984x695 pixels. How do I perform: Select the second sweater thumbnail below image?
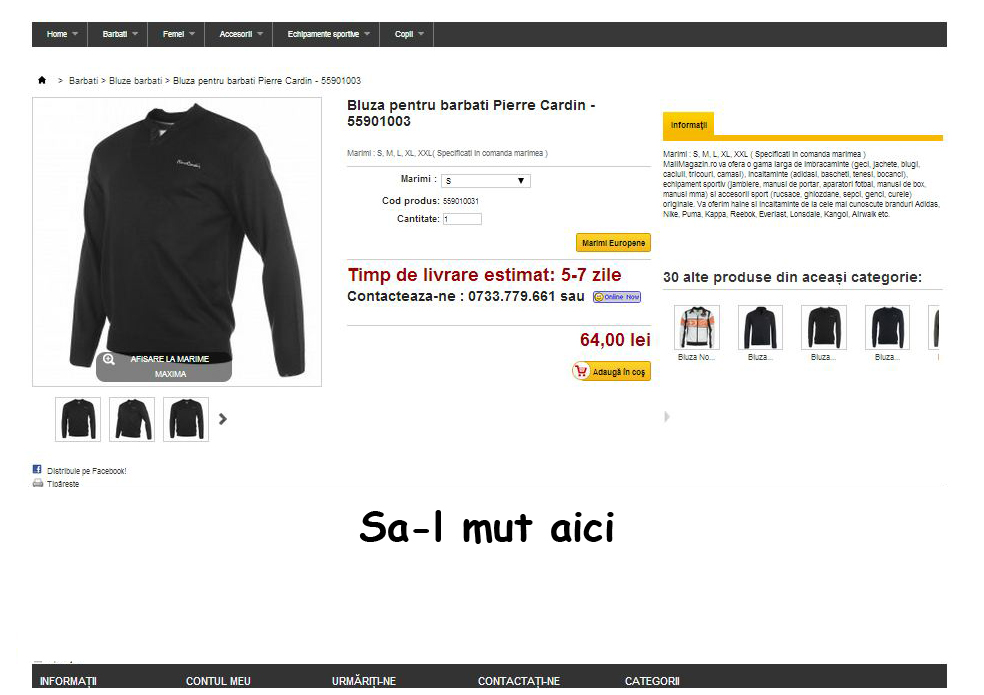(132, 419)
